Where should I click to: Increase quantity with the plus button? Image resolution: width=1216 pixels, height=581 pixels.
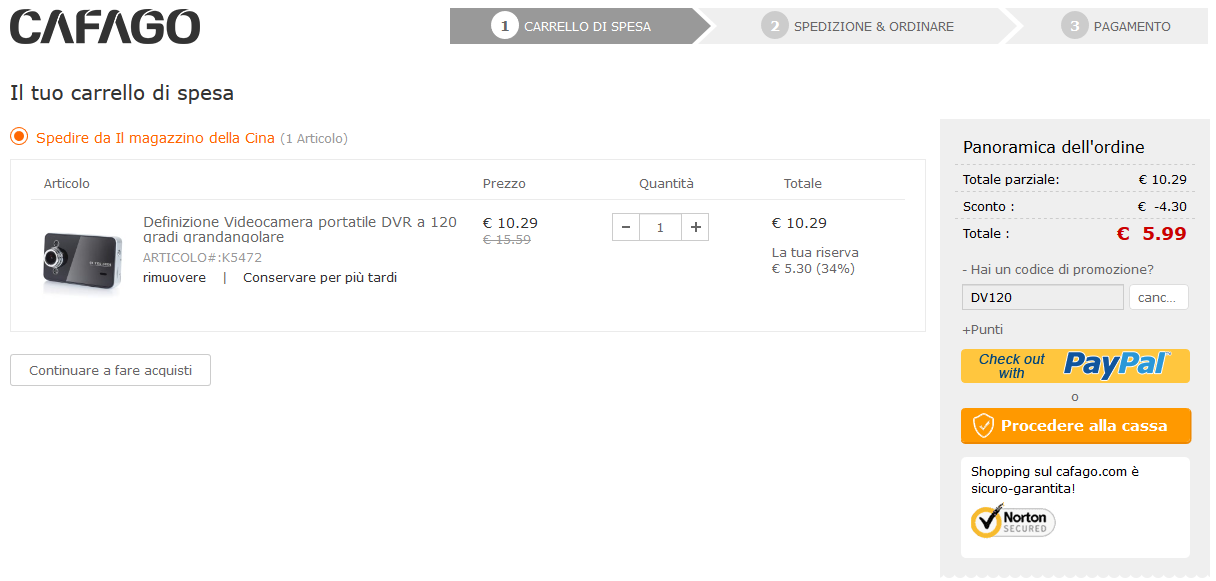pyautogui.click(x=696, y=227)
